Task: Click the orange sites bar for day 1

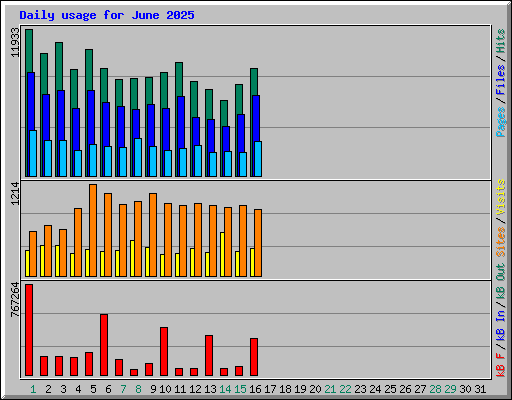Action: (33, 254)
